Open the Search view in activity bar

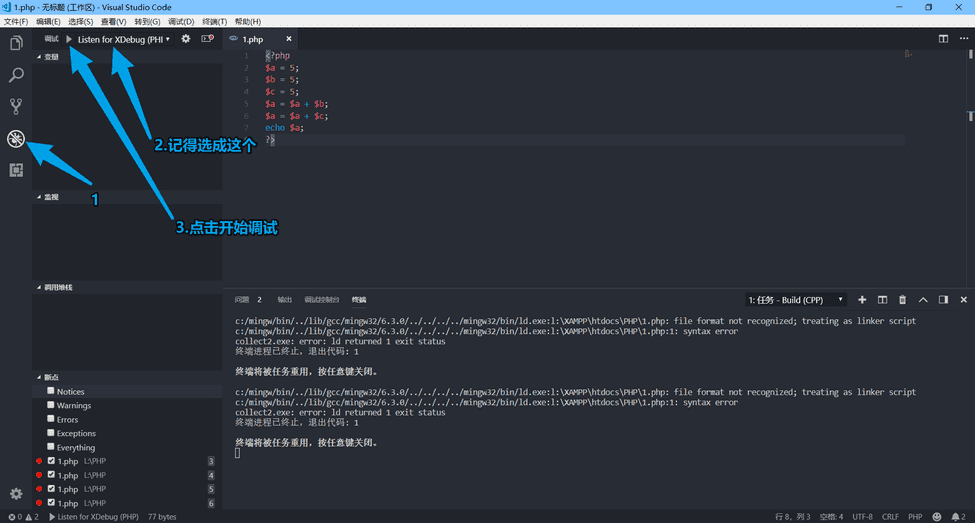tap(16, 75)
